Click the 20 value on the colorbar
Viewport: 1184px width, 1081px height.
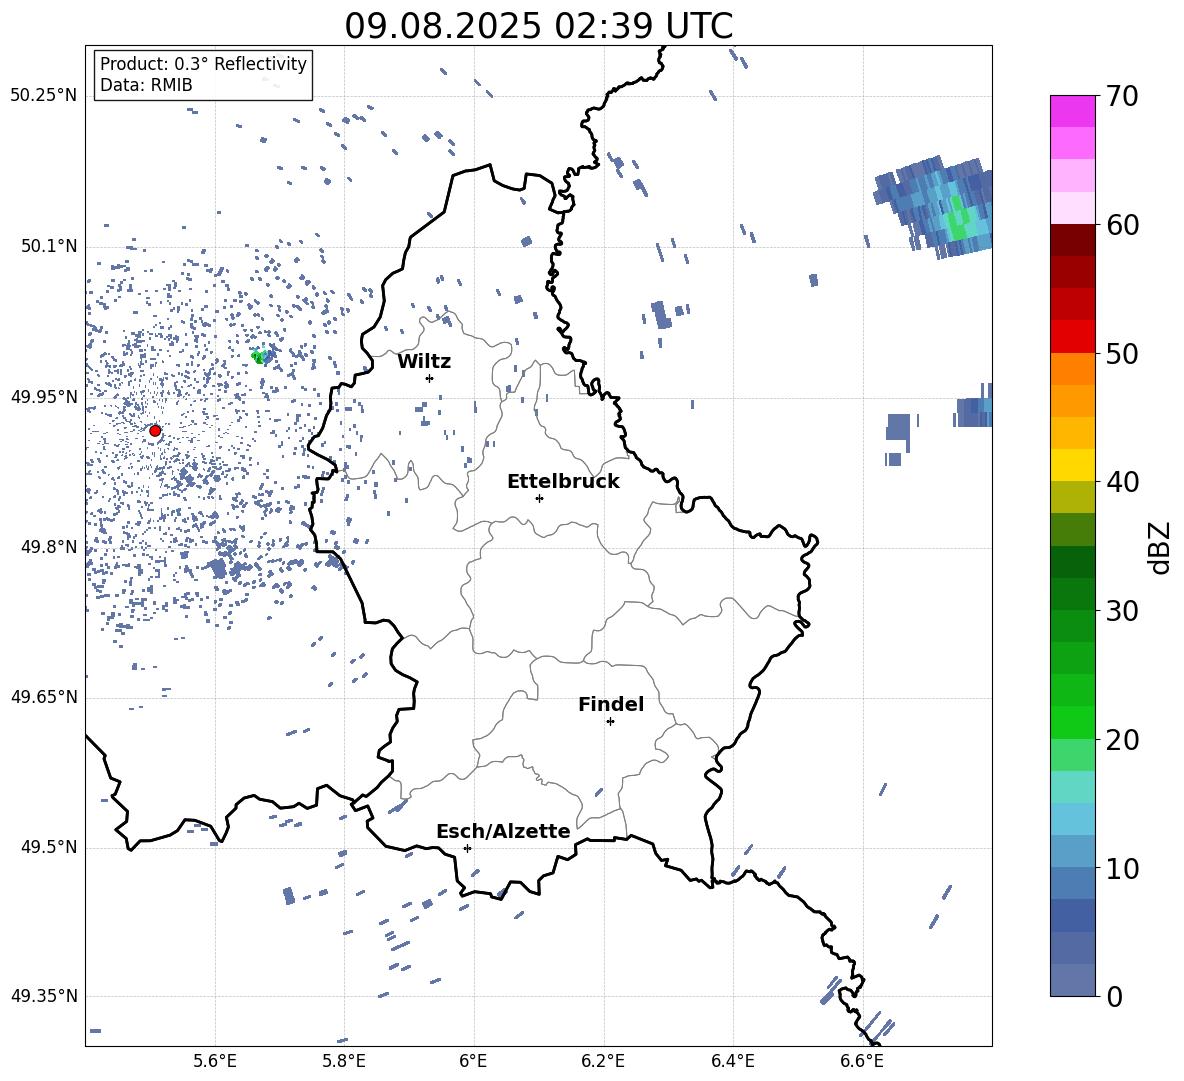1122,740
